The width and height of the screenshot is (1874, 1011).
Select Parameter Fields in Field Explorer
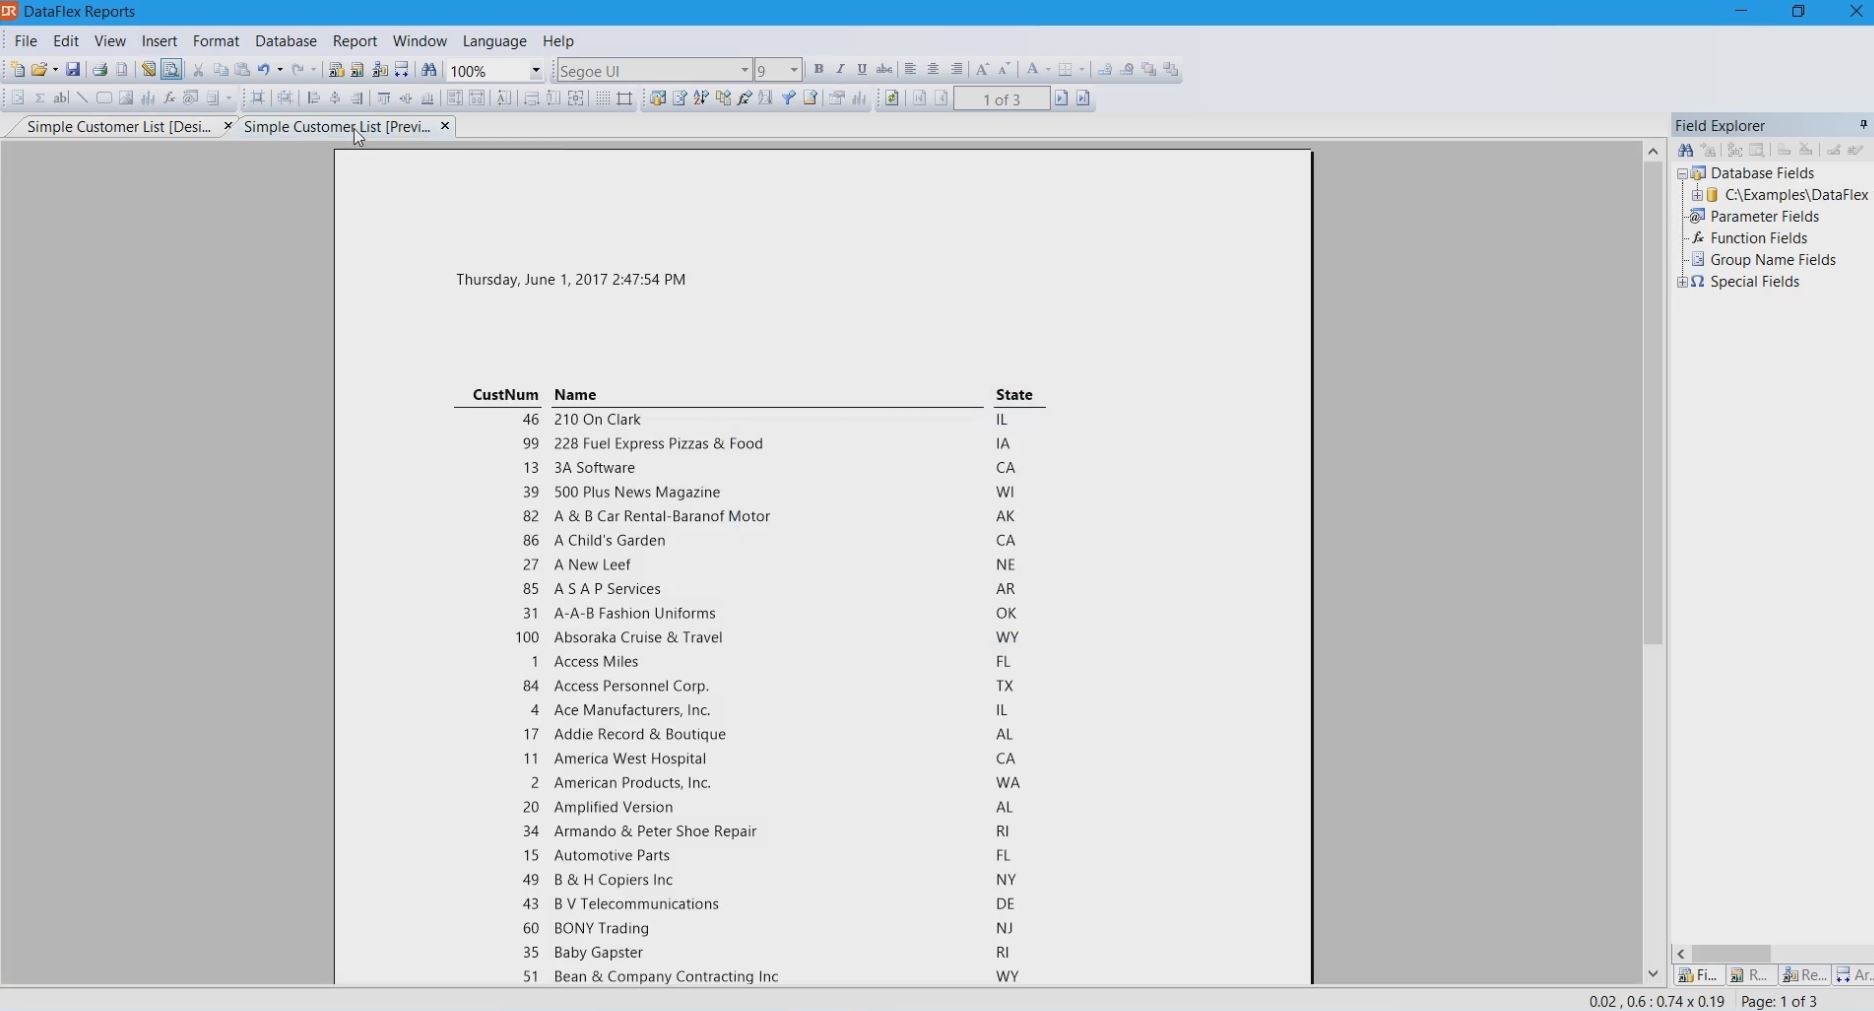(x=1764, y=217)
